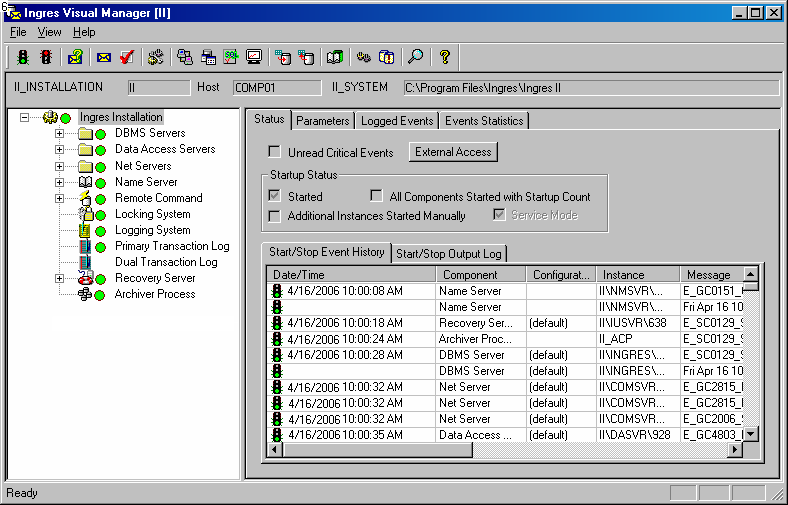This screenshot has height=505, width=788.
Task: Click the green traffic light Start toolbar icon
Action: [23, 57]
